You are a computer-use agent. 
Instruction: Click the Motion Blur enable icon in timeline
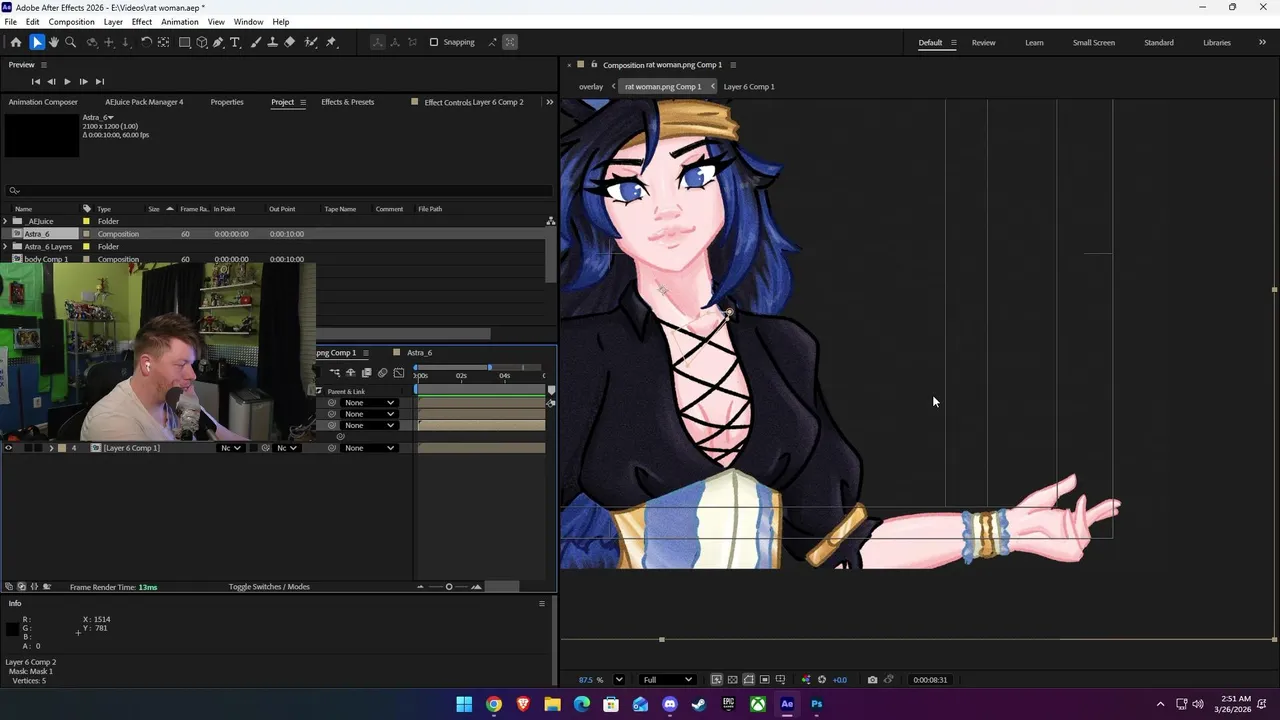point(382,373)
